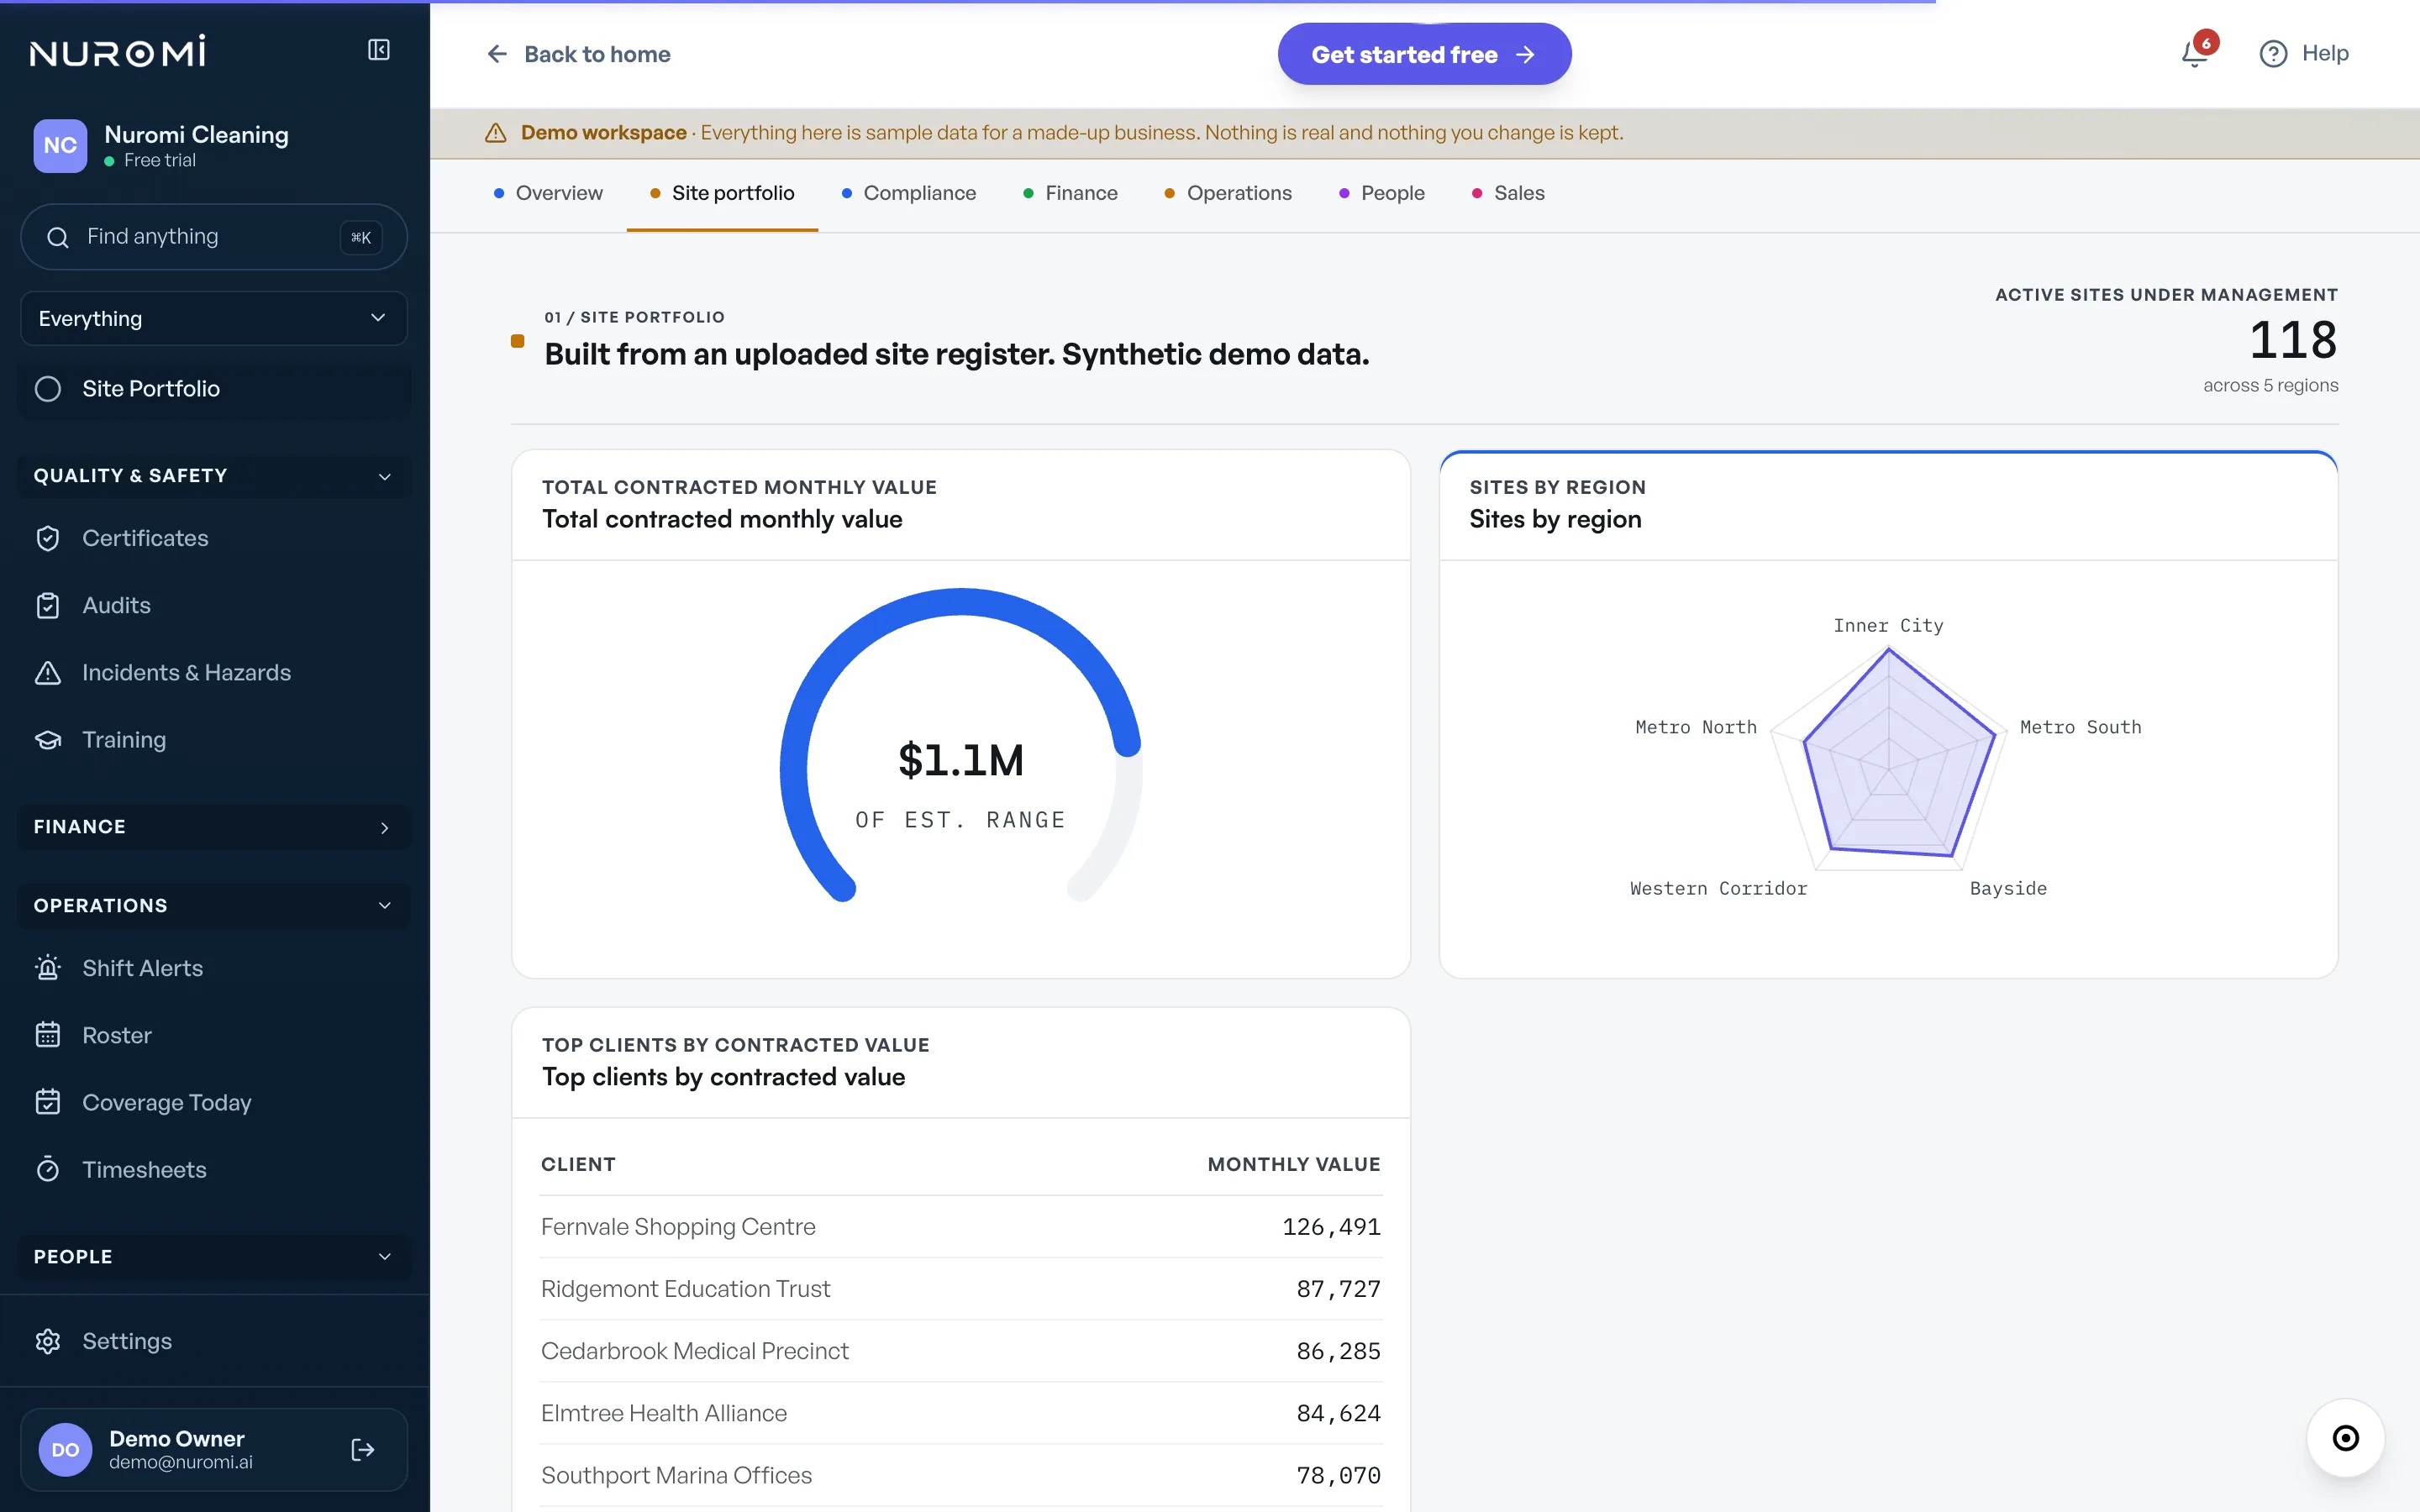Screen dimensions: 2420x1512
Task: Click the Metro South radar label
Action: 2080,727
